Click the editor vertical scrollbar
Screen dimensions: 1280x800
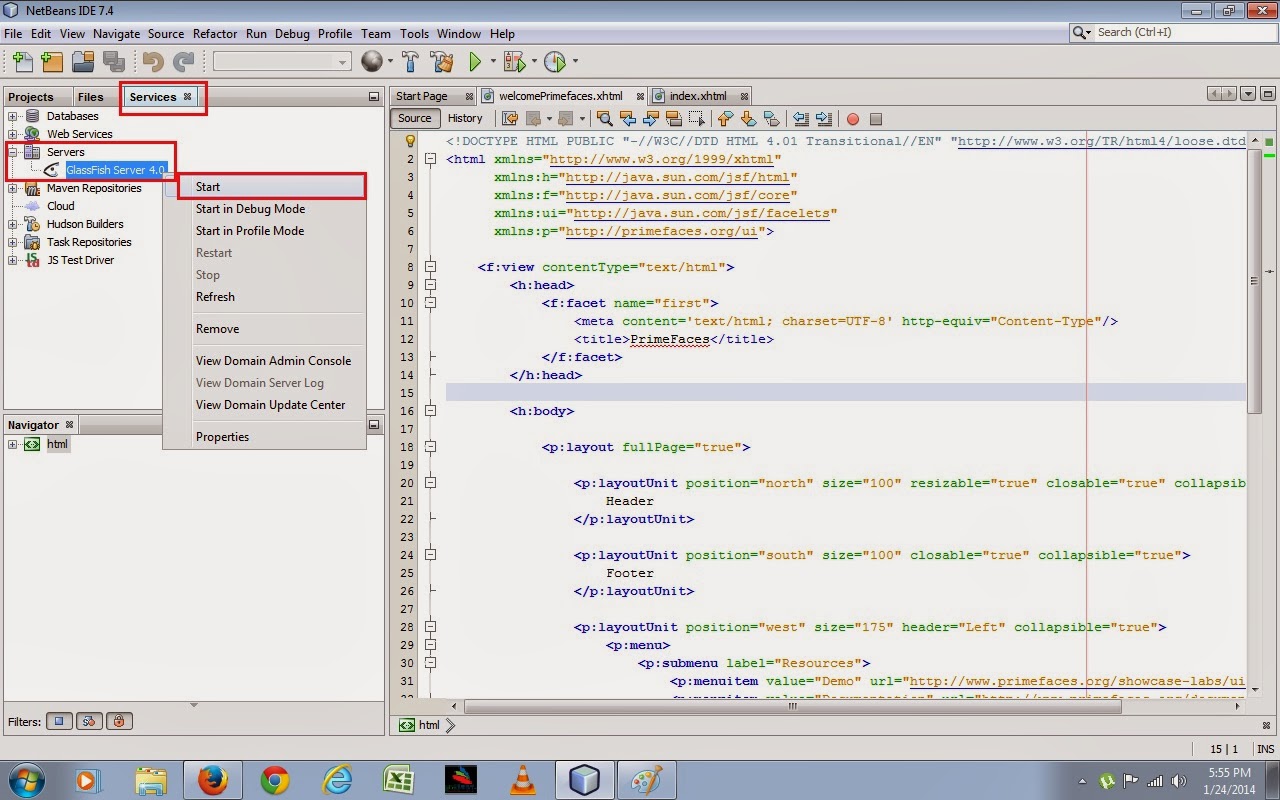coord(1255,283)
